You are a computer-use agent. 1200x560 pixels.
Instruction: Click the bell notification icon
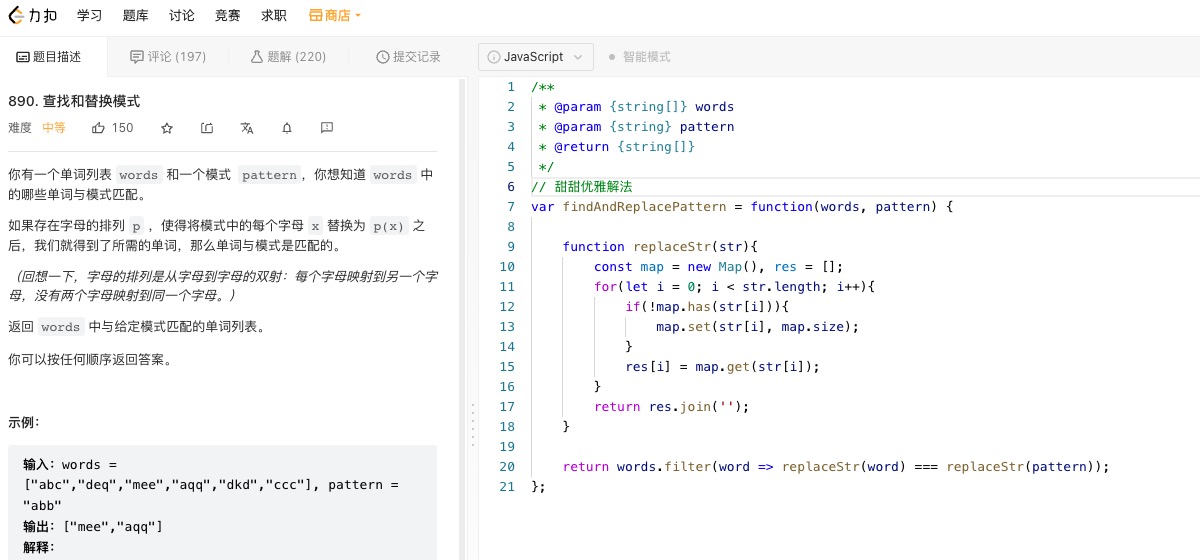tap(287, 128)
